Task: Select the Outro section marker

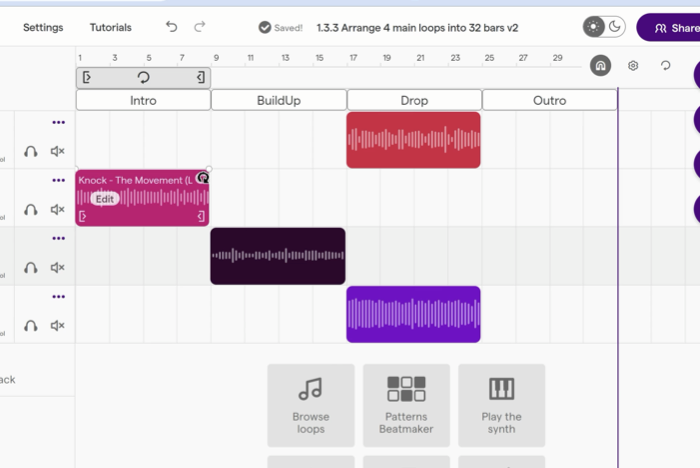Action: click(550, 100)
